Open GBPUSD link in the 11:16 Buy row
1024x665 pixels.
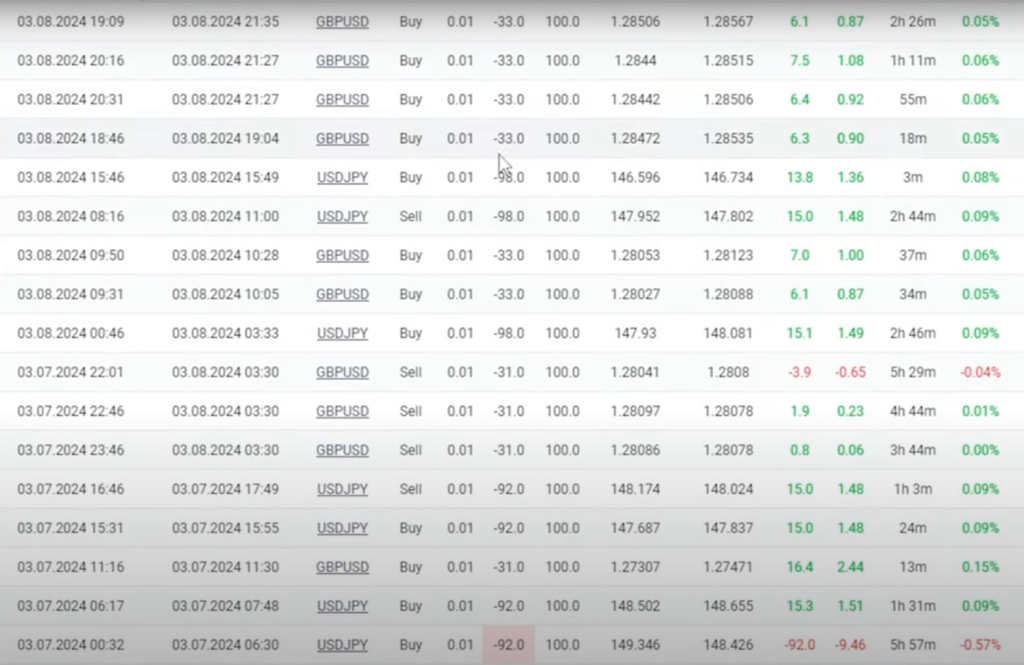coord(342,567)
